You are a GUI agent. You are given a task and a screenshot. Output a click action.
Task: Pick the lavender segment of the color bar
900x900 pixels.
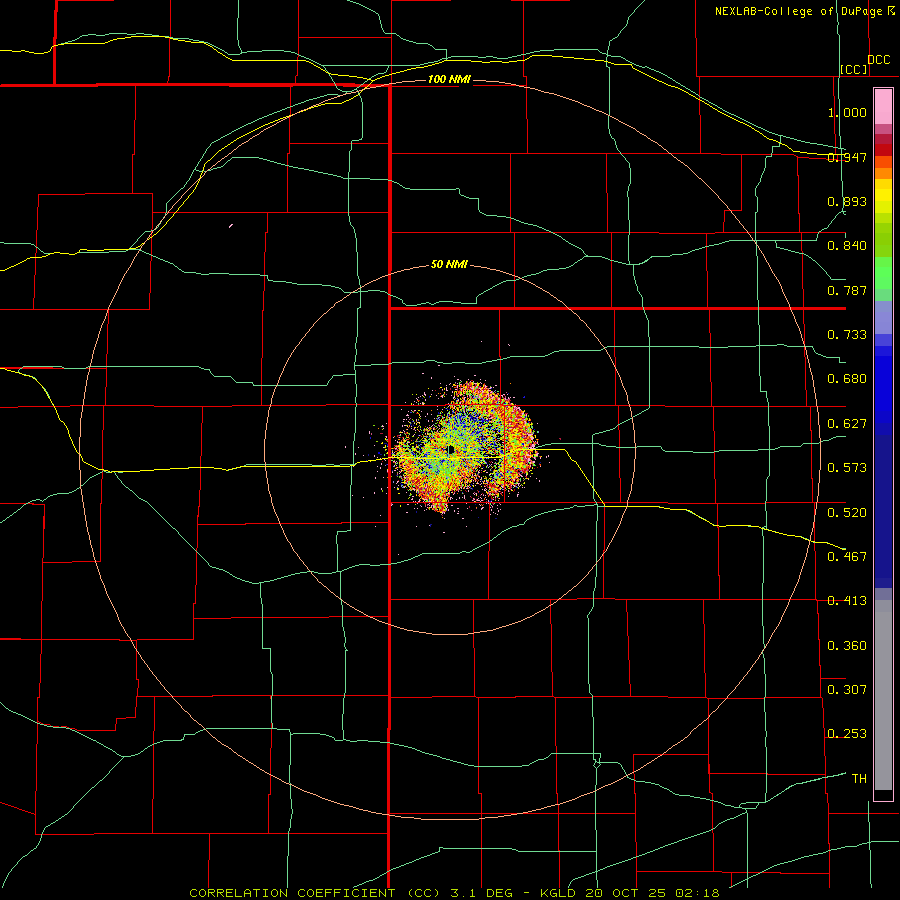pyautogui.click(x=883, y=317)
